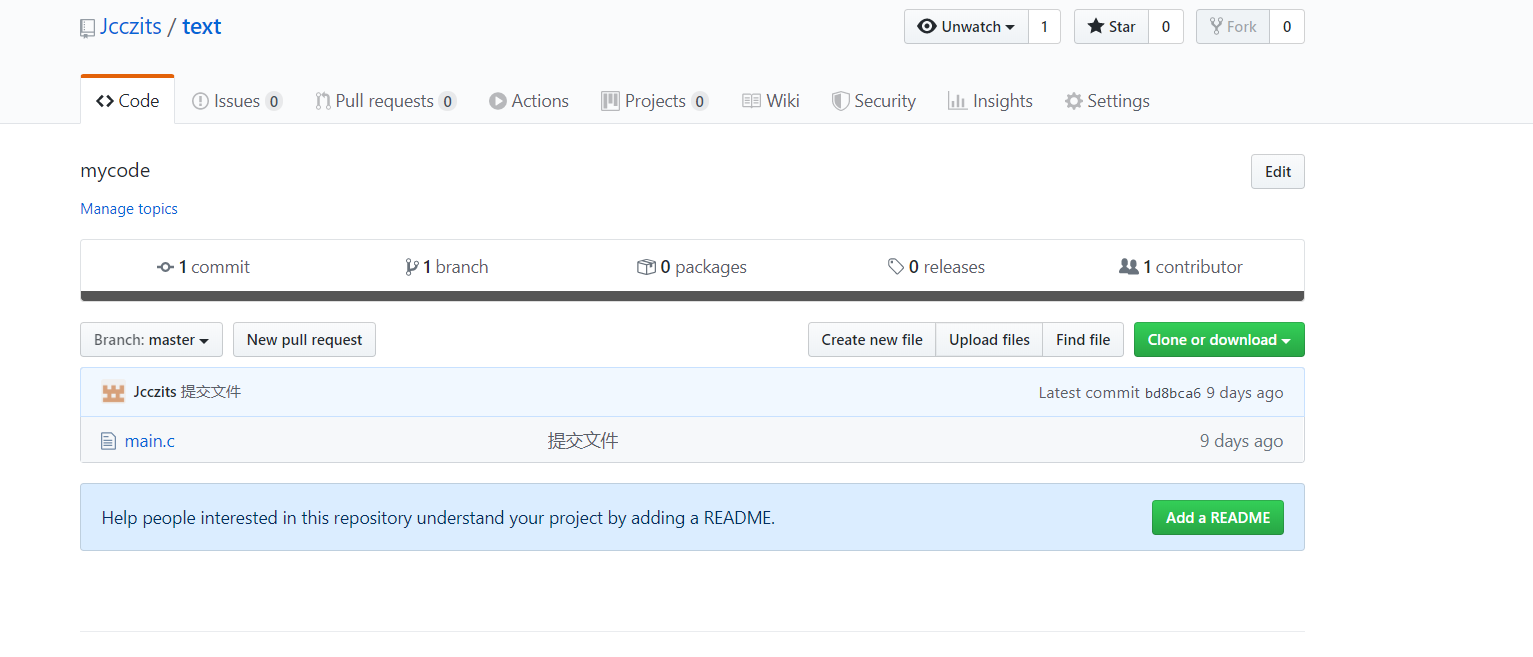This screenshot has height=657, width=1533.
Task: Open the text repository name link
Action: coord(201,27)
